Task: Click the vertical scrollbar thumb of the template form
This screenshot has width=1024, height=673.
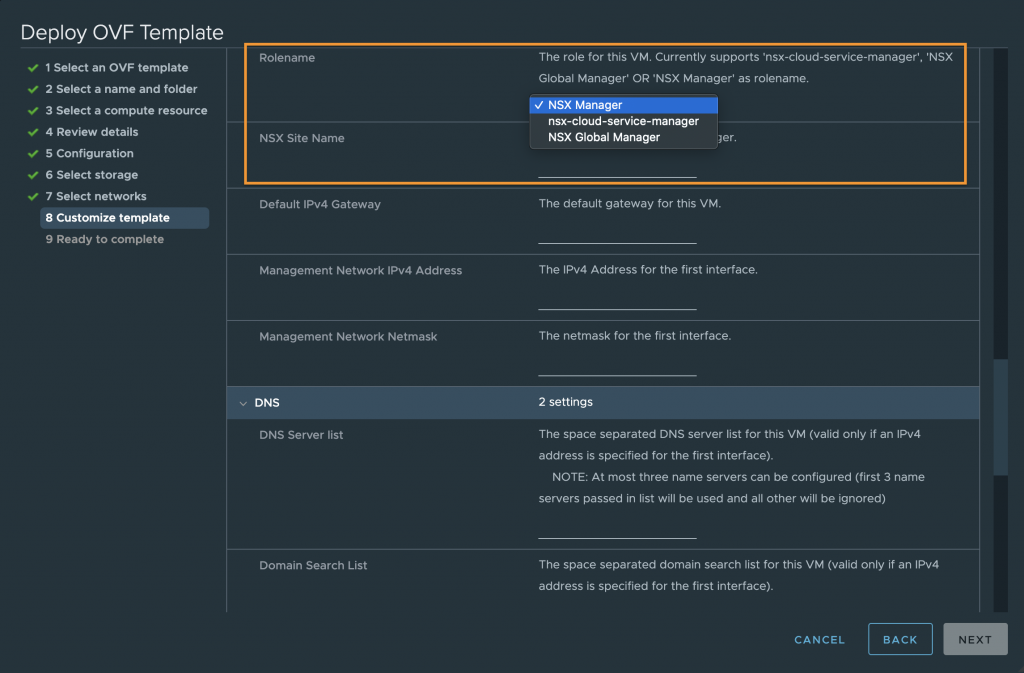Action: (1000, 417)
